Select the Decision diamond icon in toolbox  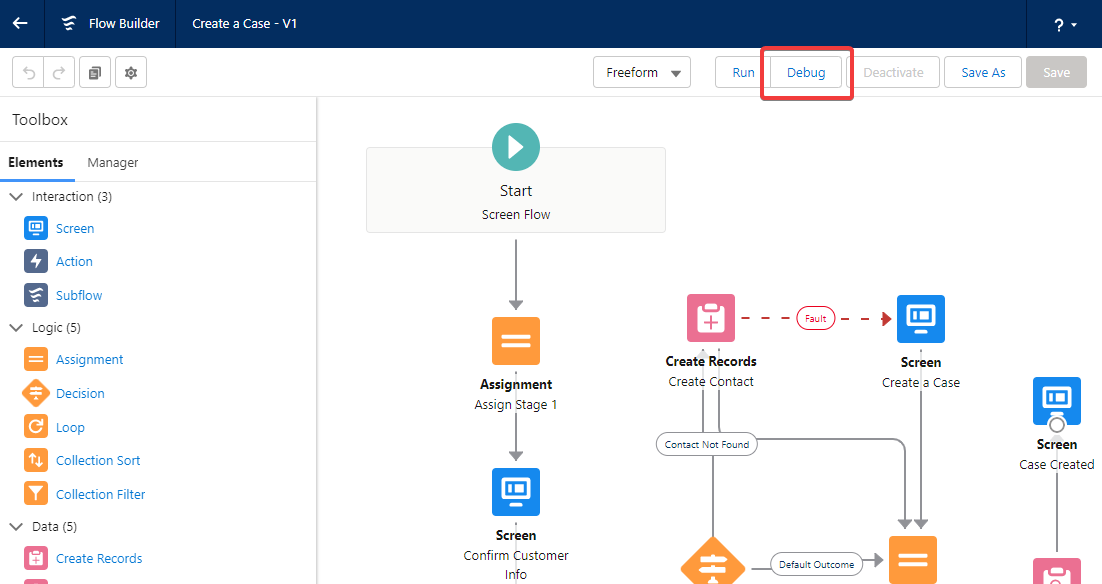pos(36,394)
